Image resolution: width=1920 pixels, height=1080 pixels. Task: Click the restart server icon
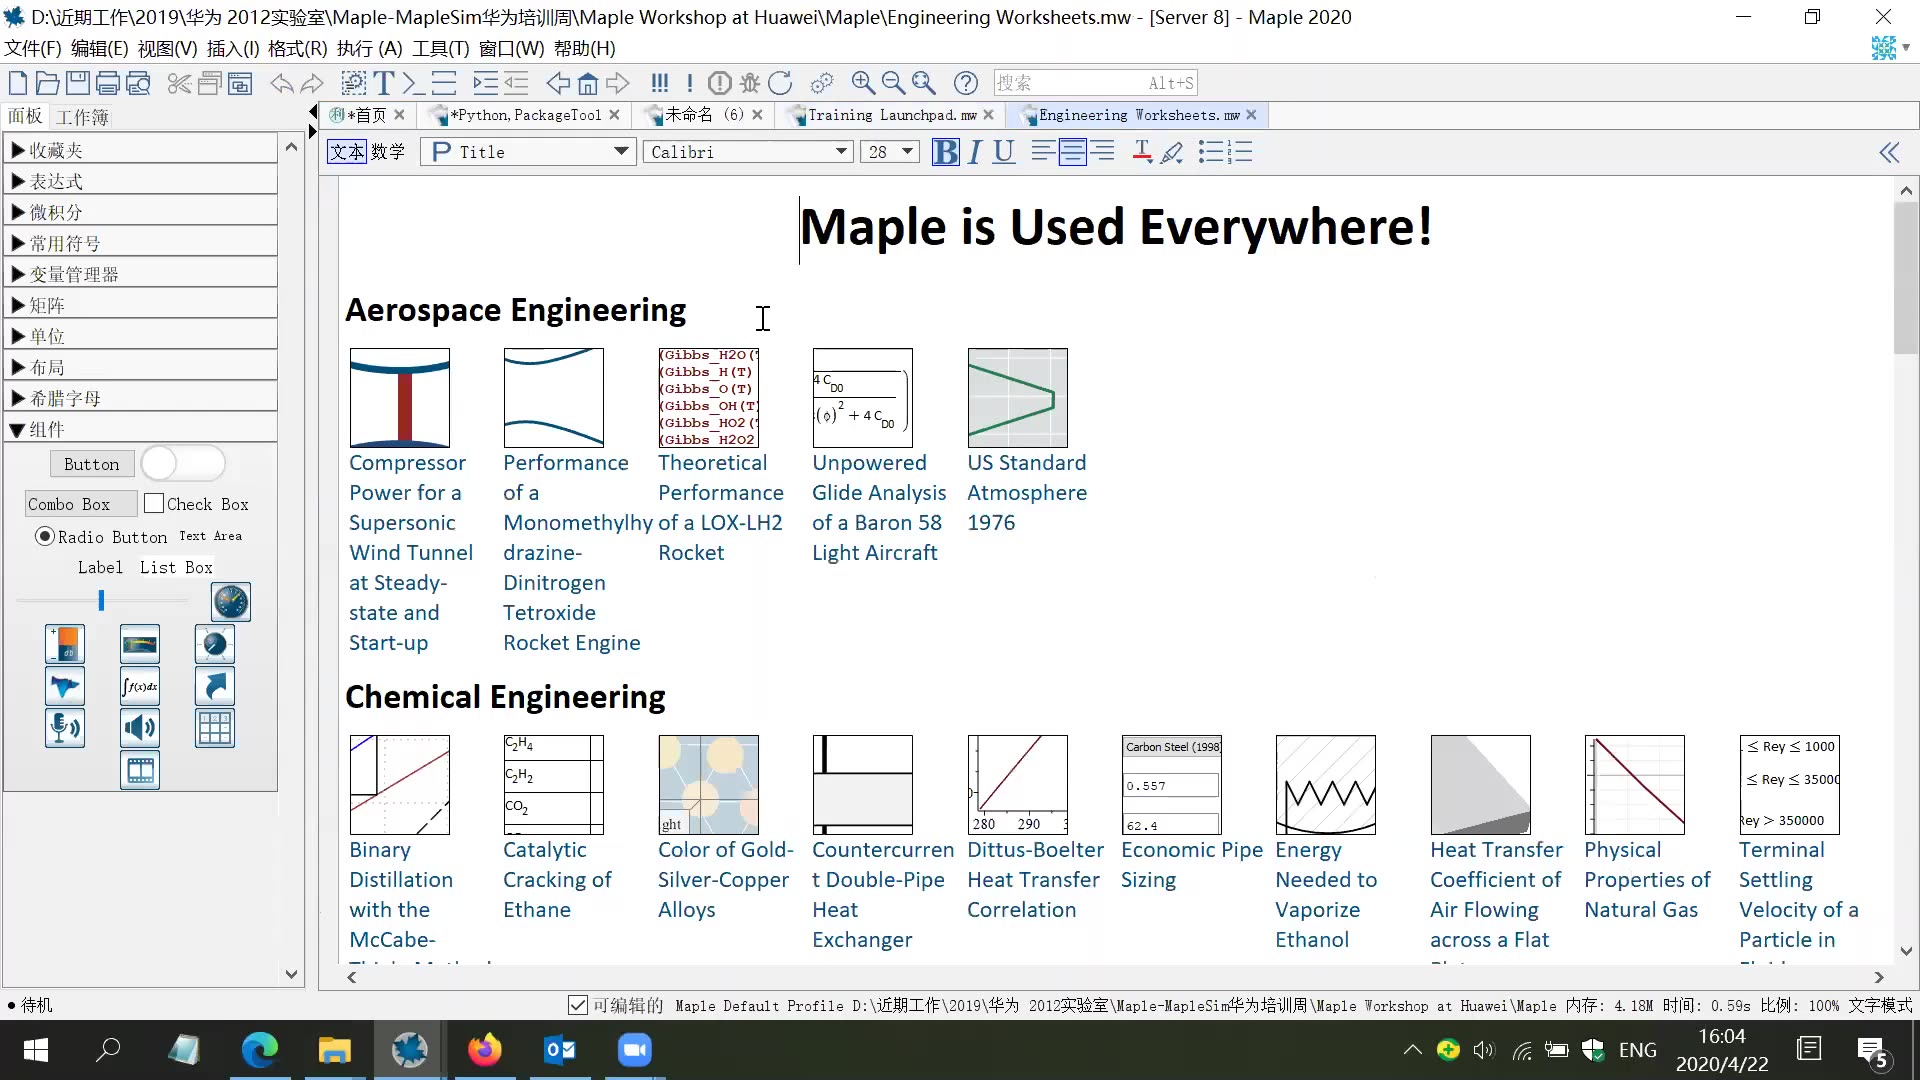(x=781, y=84)
